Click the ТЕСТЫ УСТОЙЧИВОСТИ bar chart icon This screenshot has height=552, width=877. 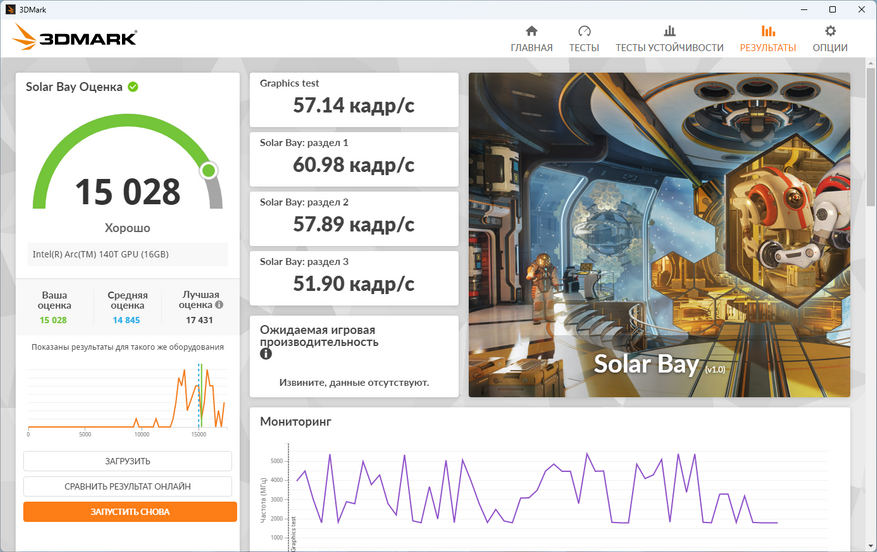click(669, 31)
